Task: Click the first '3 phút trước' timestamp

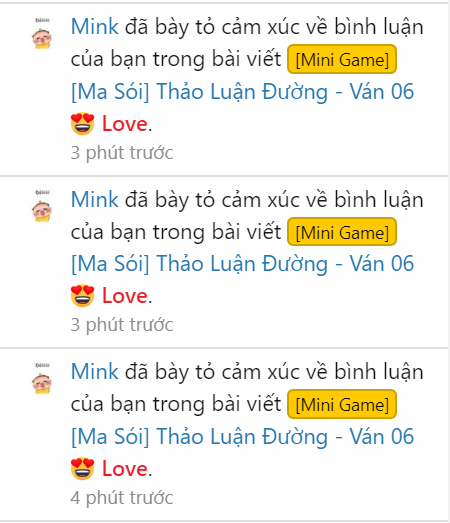Action: tap(122, 153)
